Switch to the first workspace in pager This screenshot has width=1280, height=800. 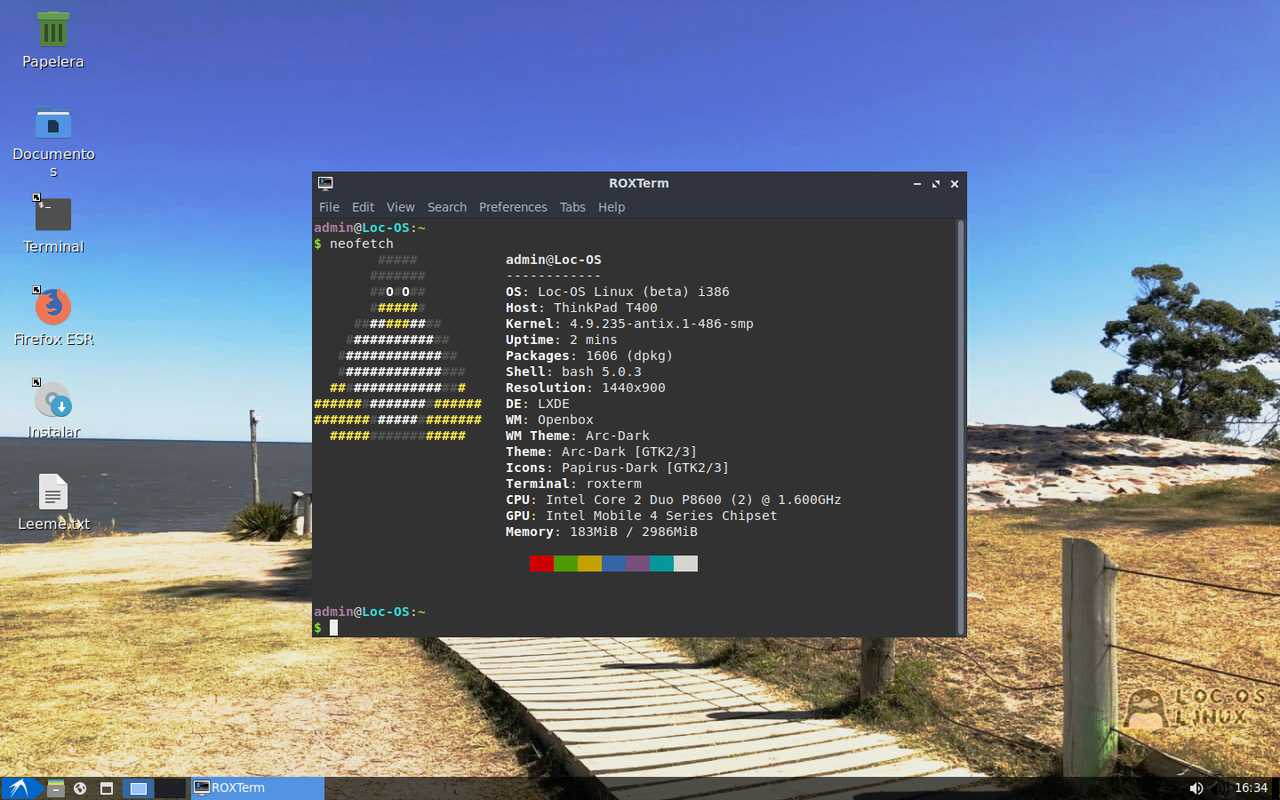(138, 788)
